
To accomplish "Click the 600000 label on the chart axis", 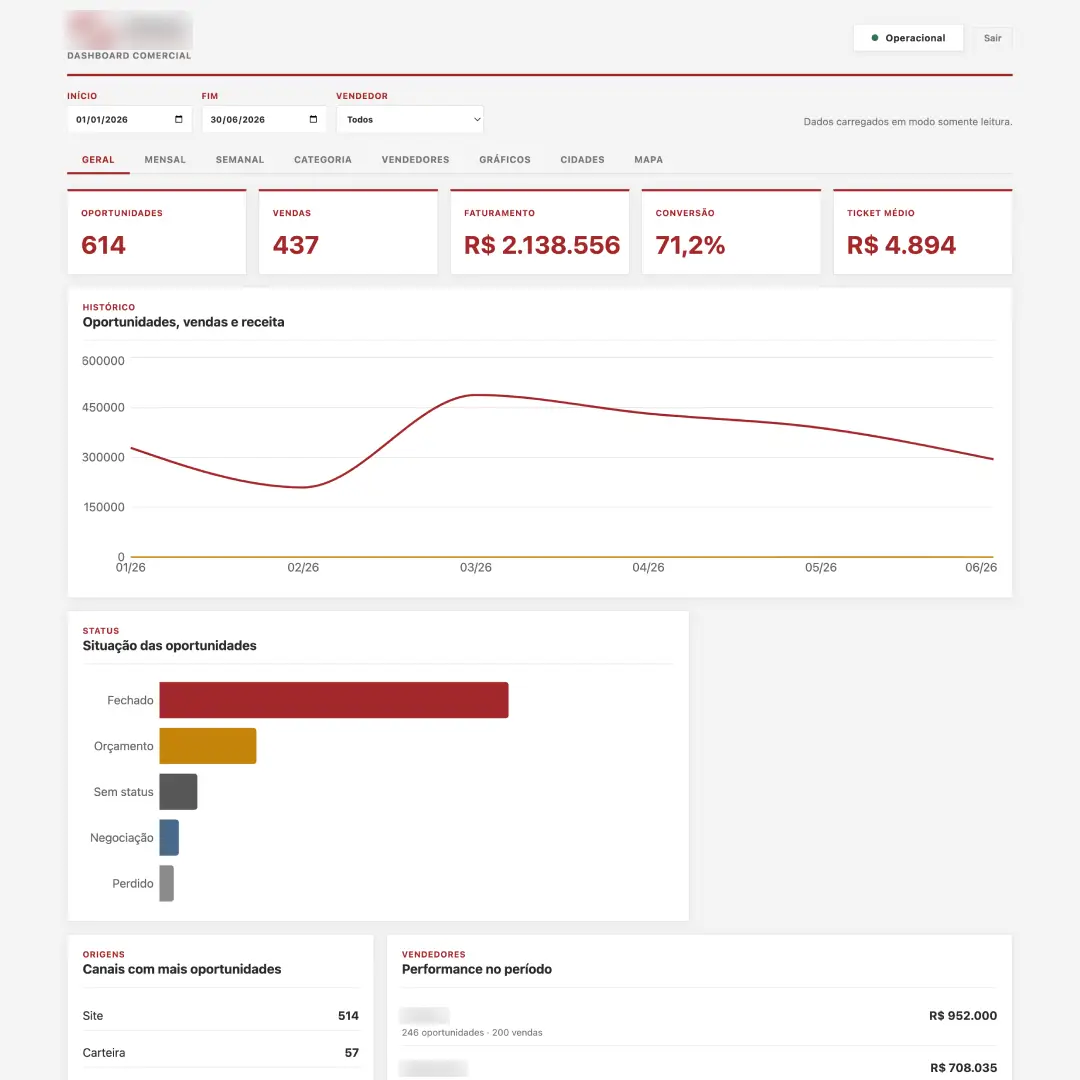I will (103, 361).
